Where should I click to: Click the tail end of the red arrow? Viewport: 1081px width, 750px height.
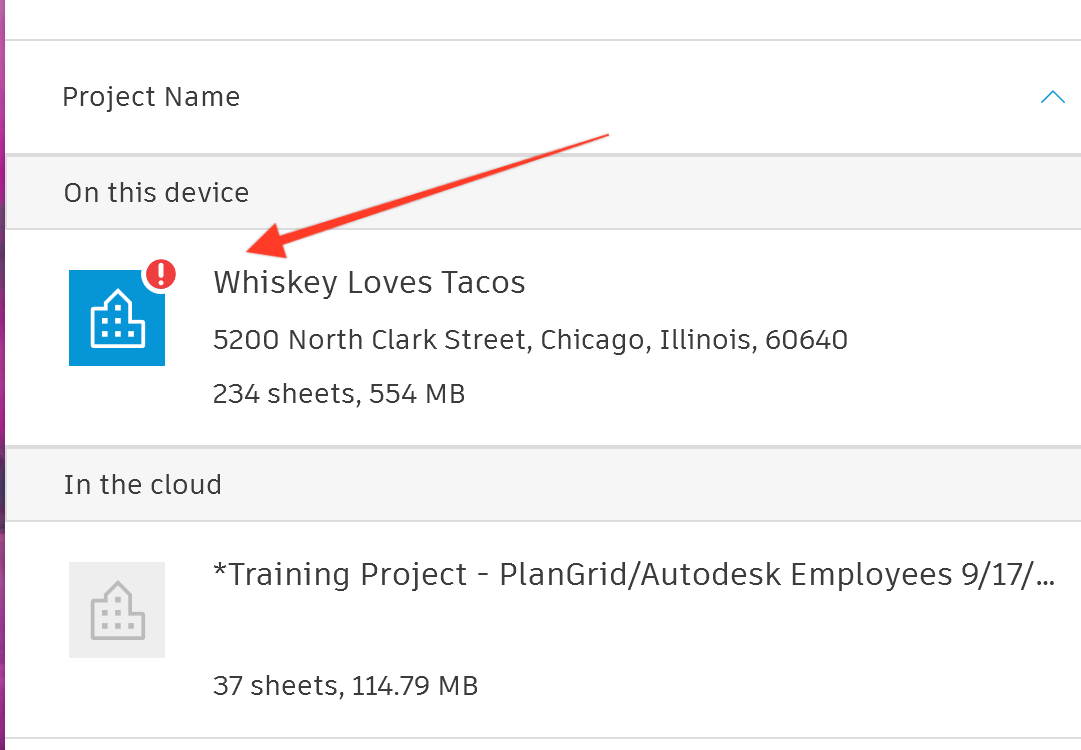pos(606,135)
